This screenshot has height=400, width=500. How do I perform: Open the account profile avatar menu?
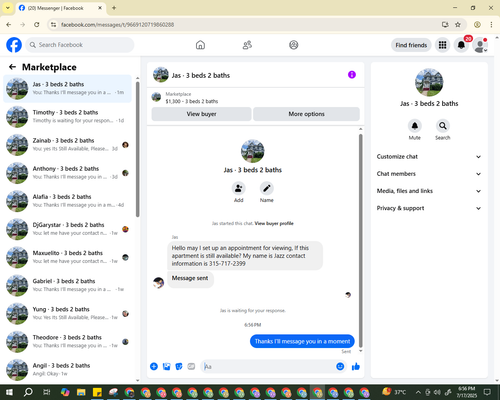(480, 45)
